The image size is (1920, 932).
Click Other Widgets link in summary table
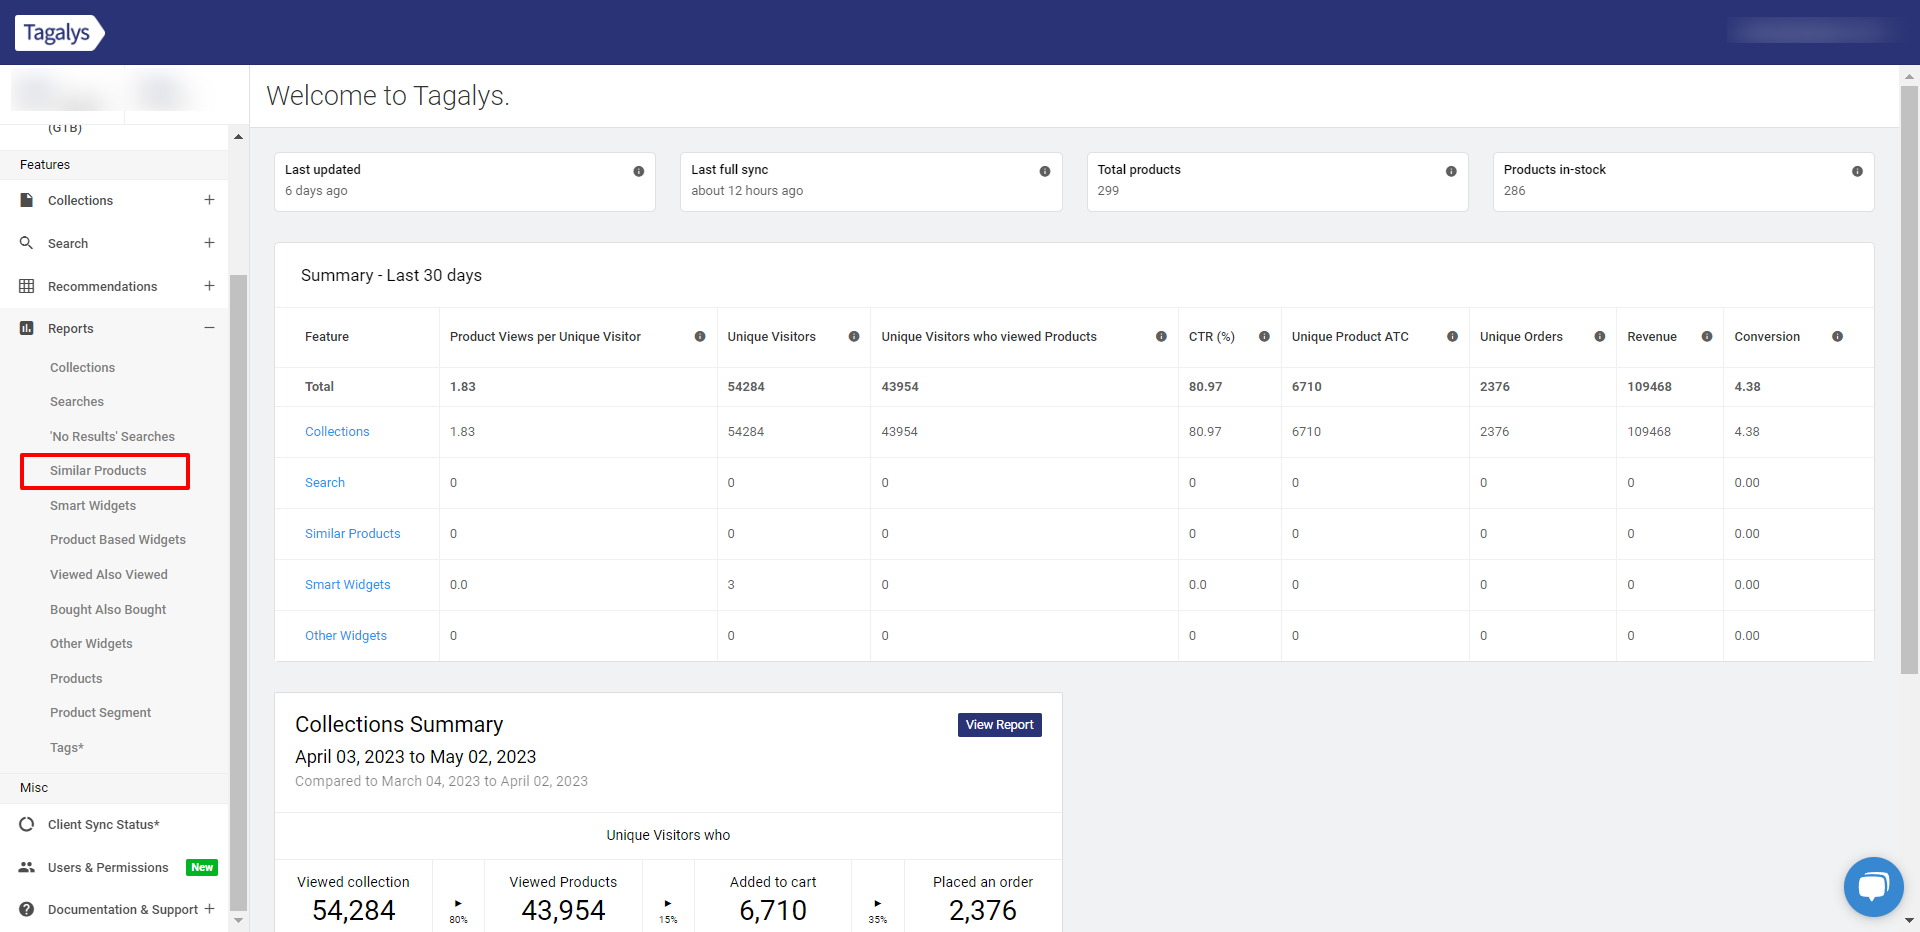[346, 635]
